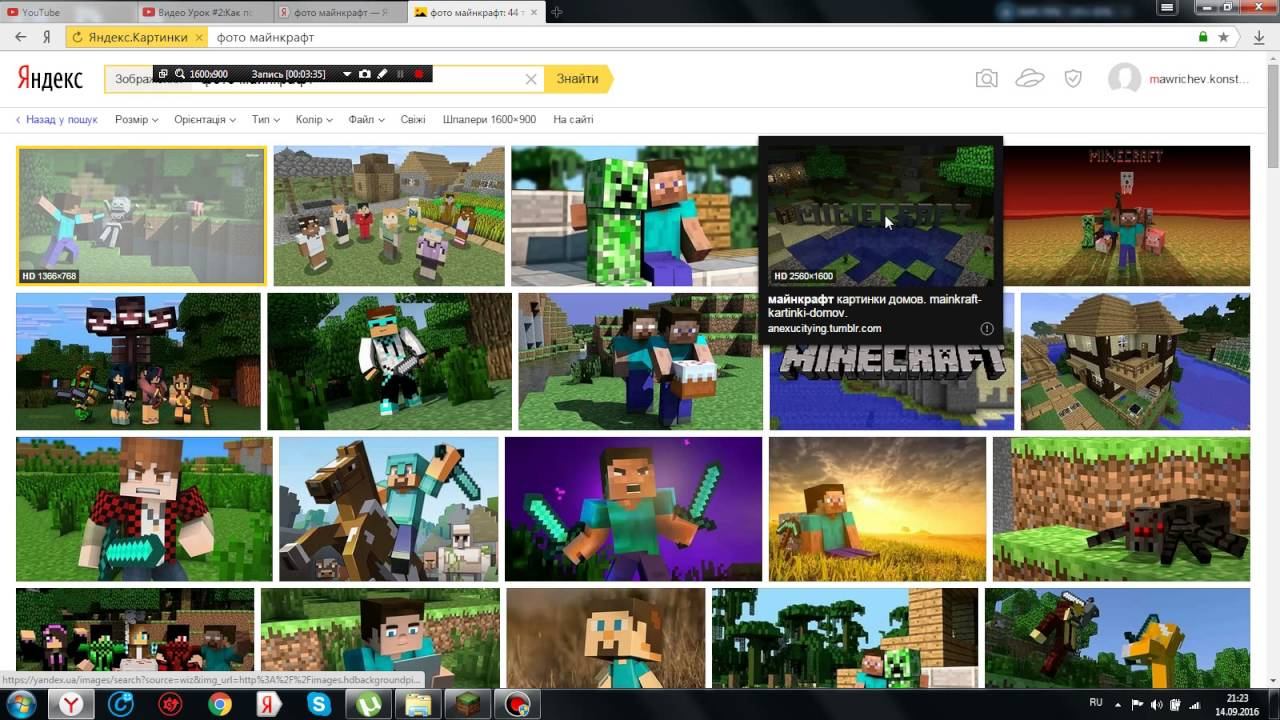Clear the search query with the X
The image size is (1280, 720).
[x=531, y=79]
